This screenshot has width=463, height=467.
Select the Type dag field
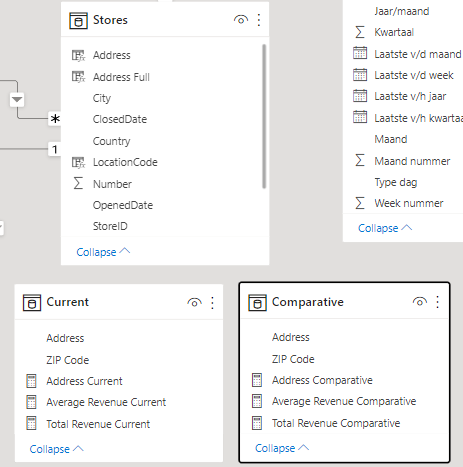396,182
